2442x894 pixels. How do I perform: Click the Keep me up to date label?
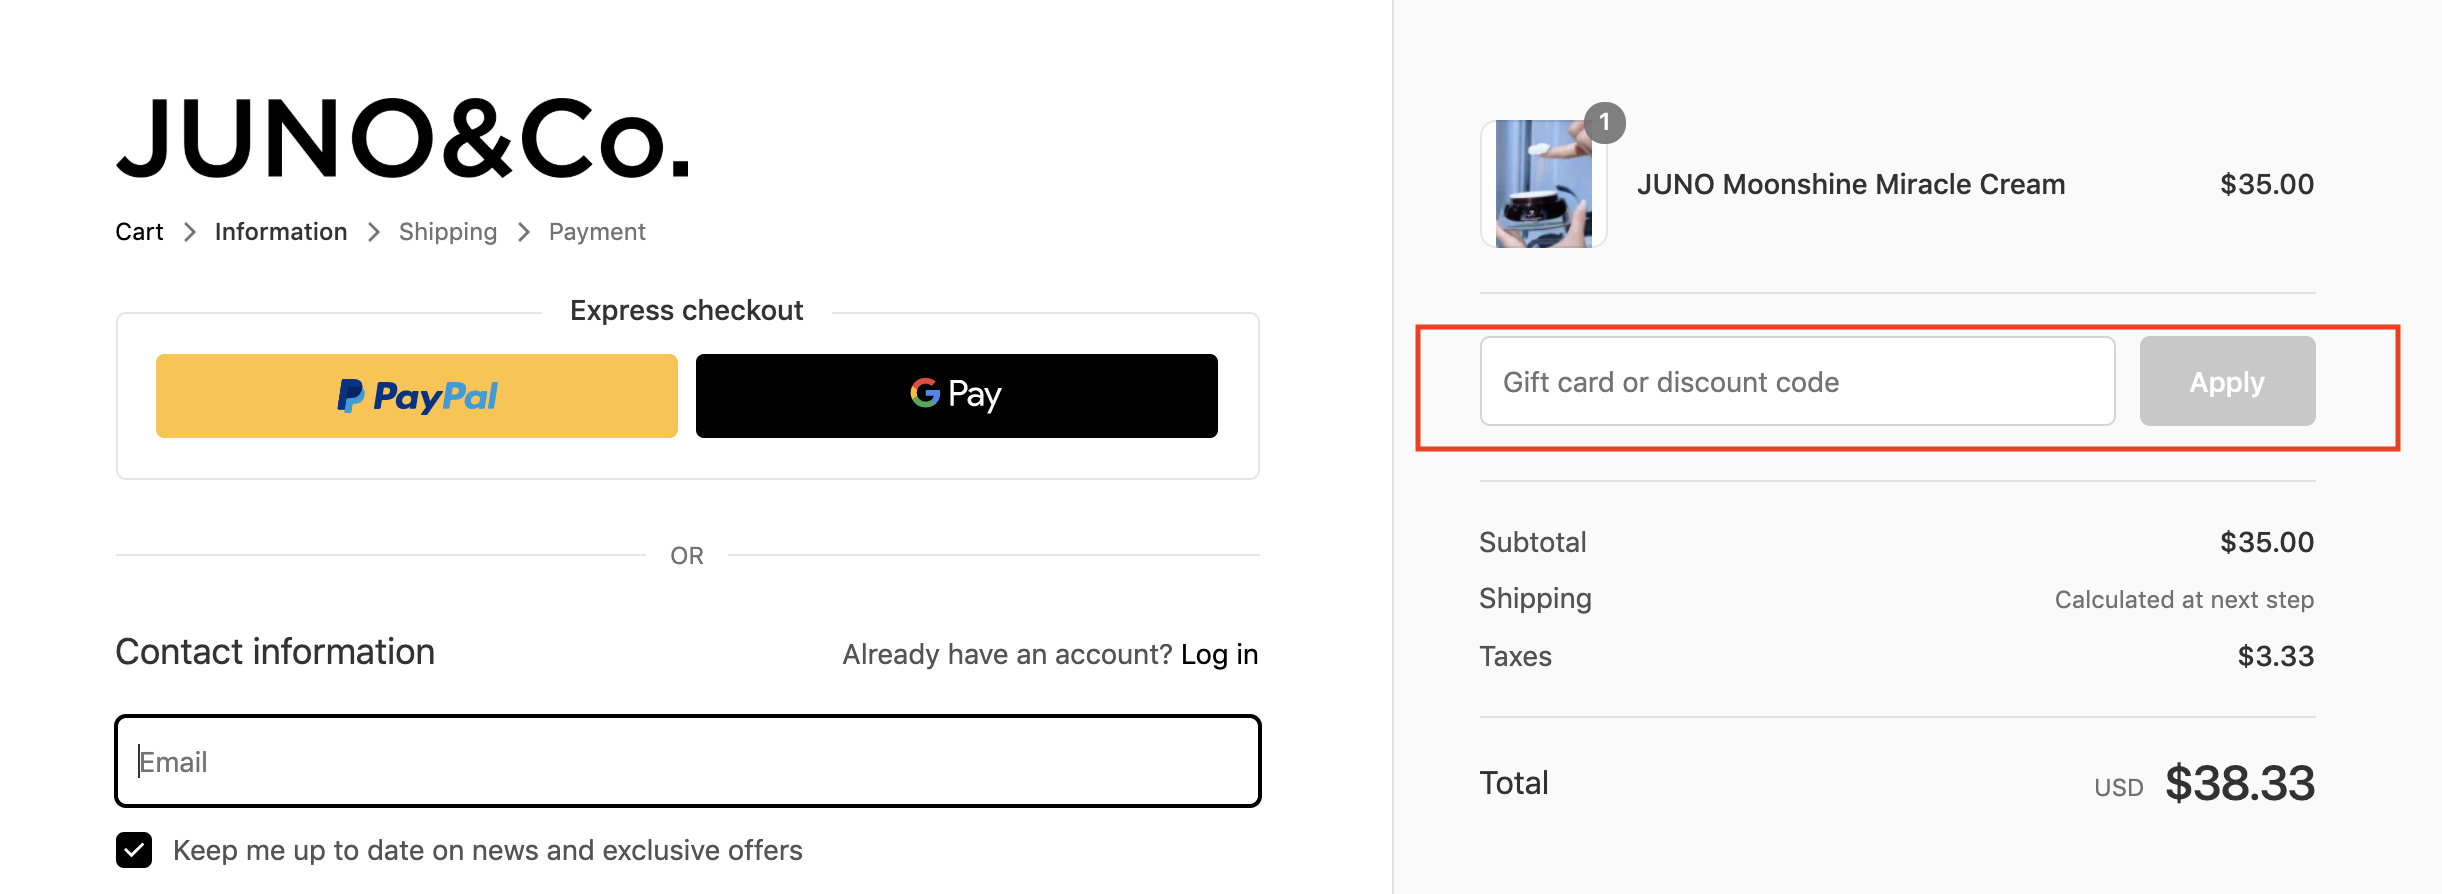click(x=487, y=850)
